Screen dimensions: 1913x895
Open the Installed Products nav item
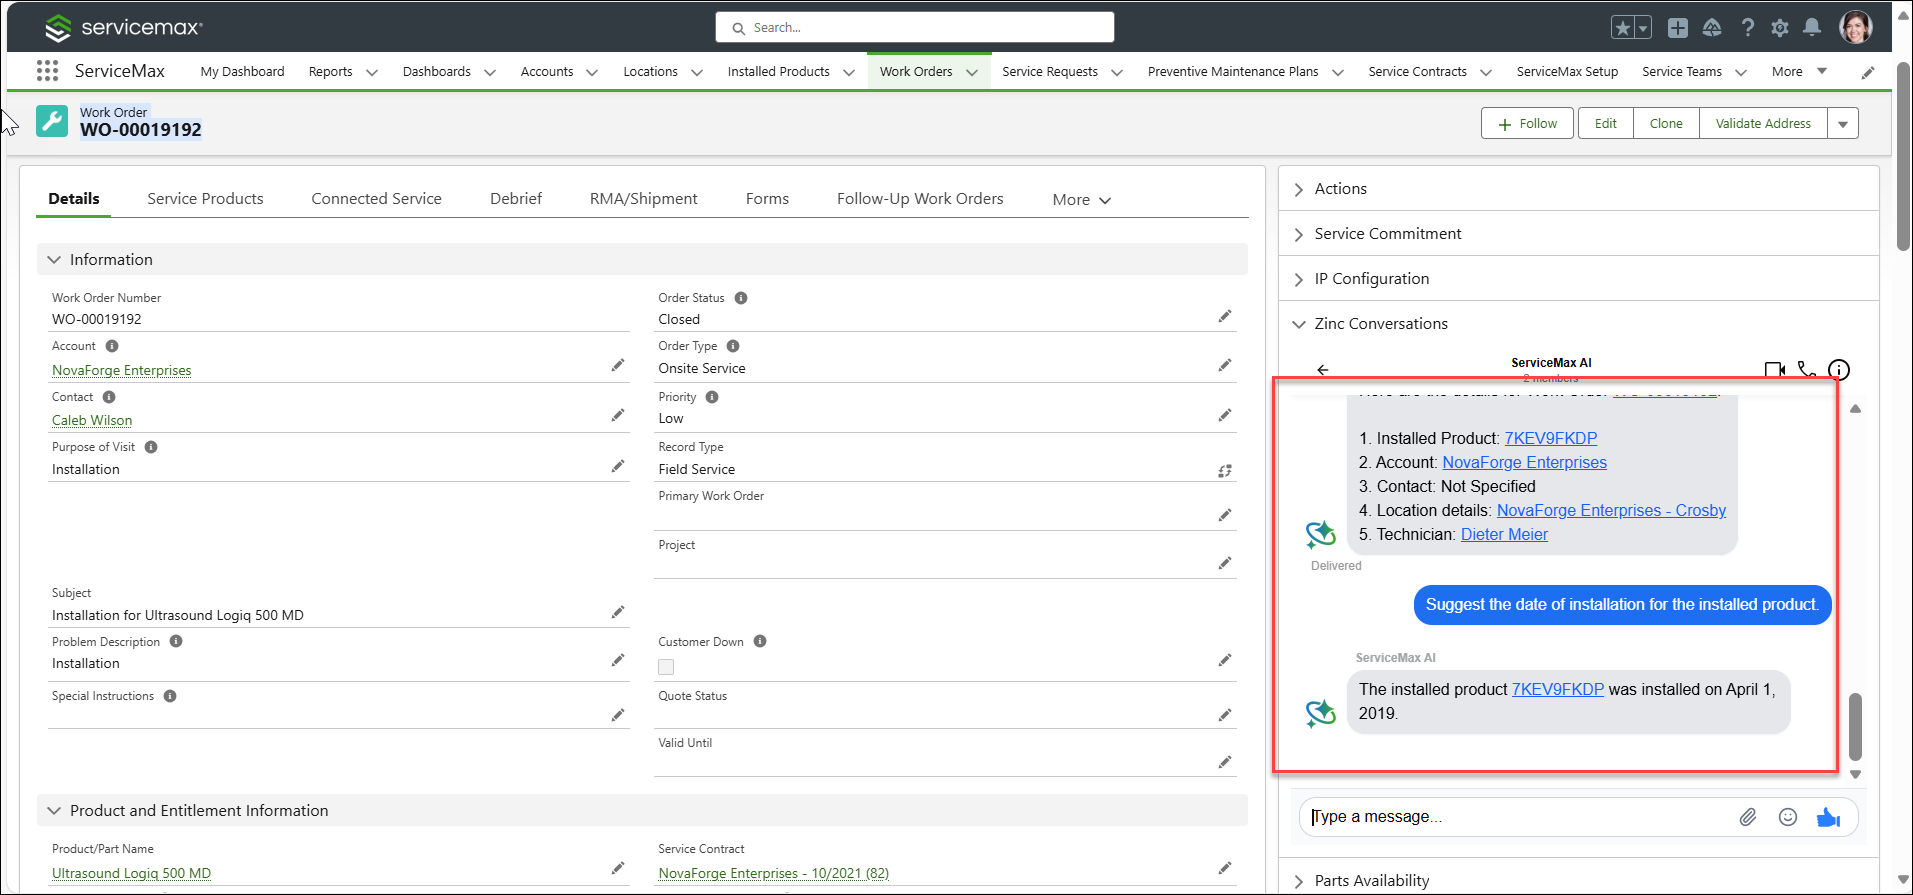click(x=778, y=72)
